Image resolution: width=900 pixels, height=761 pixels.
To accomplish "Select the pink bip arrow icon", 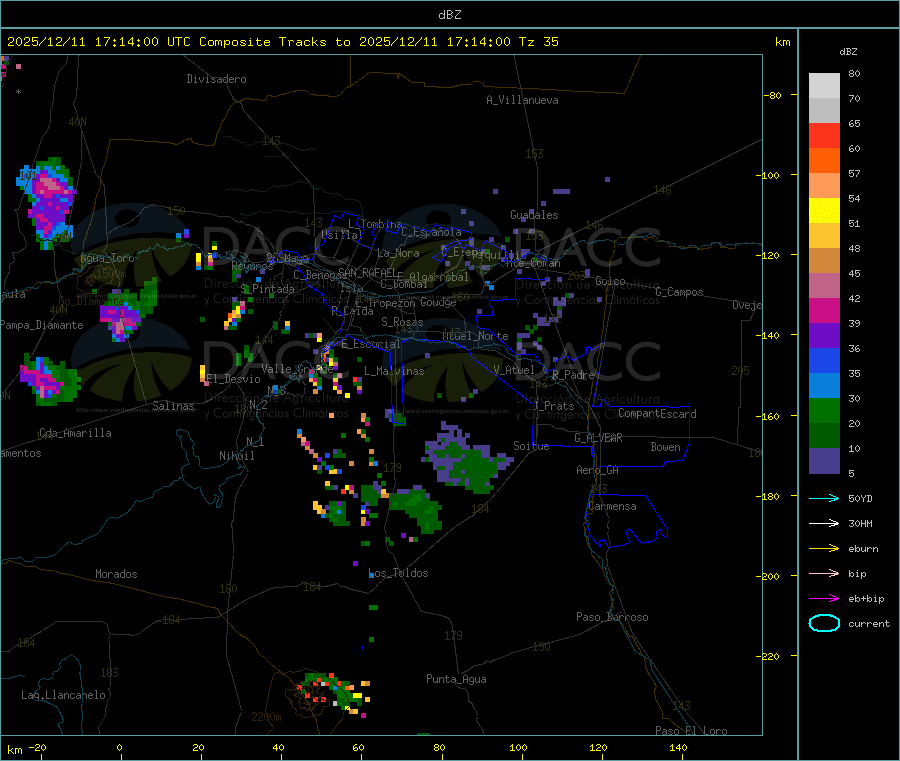I will pyautogui.click(x=824, y=573).
